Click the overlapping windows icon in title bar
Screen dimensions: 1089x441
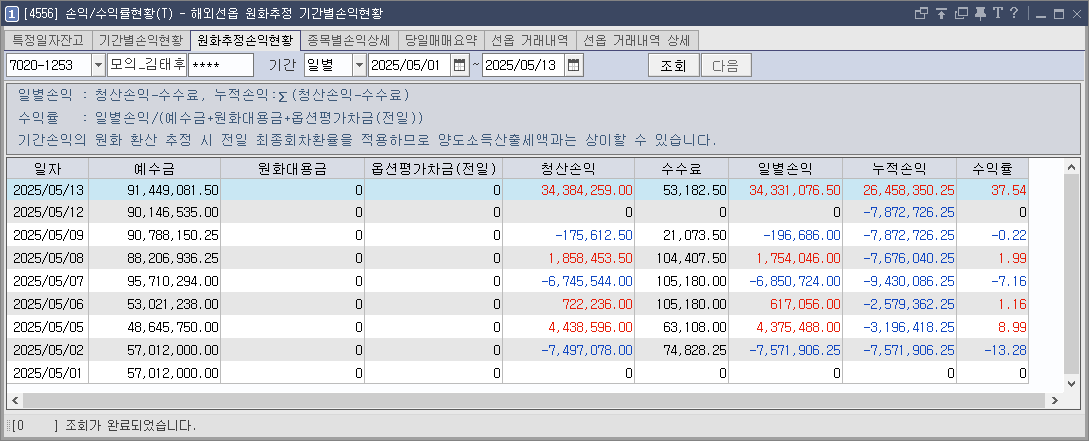[922, 13]
